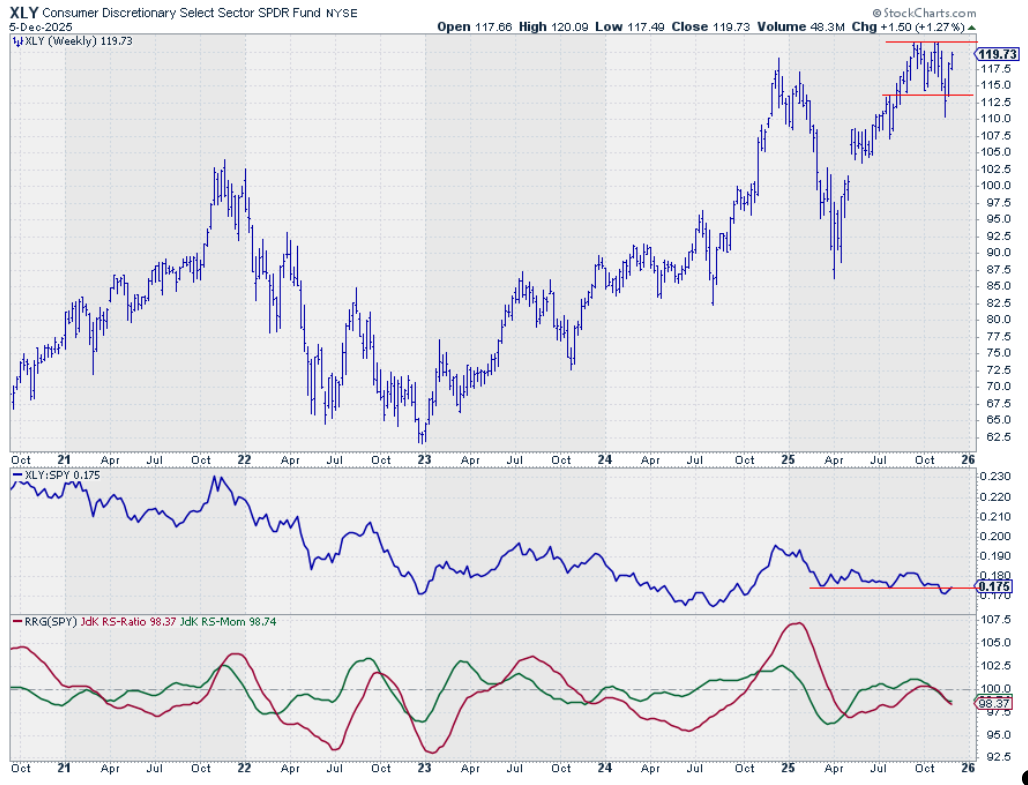1028x785 pixels.
Task: Click year 23 on the bottom time axis
Action: [x=424, y=768]
